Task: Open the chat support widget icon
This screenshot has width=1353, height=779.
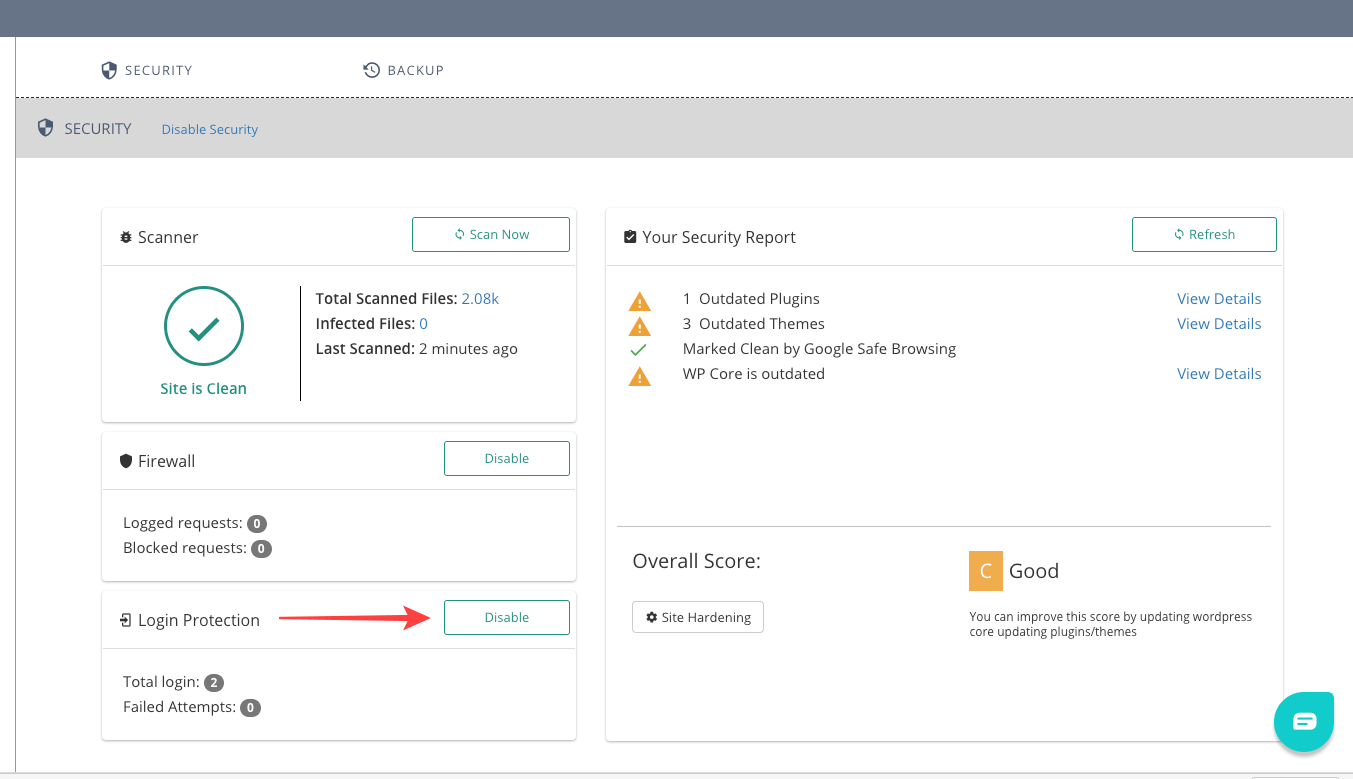Action: (x=1304, y=722)
